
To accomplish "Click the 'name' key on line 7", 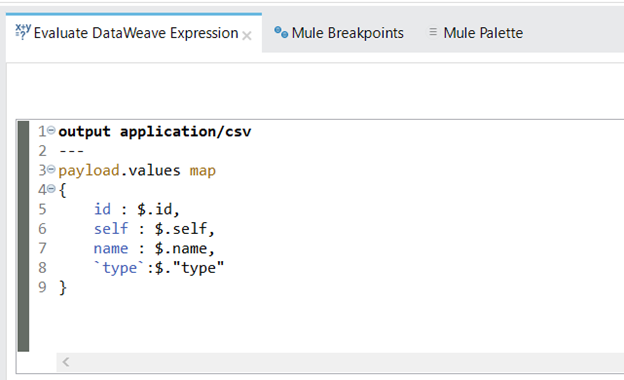I will click(x=111, y=249).
